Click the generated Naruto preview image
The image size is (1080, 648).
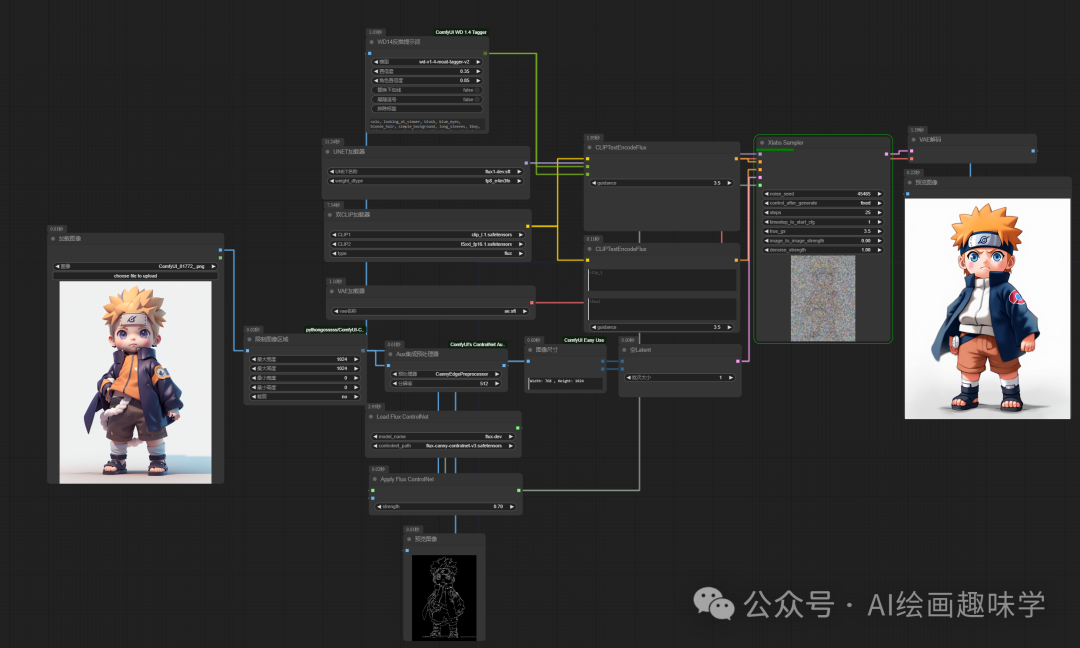(987, 309)
